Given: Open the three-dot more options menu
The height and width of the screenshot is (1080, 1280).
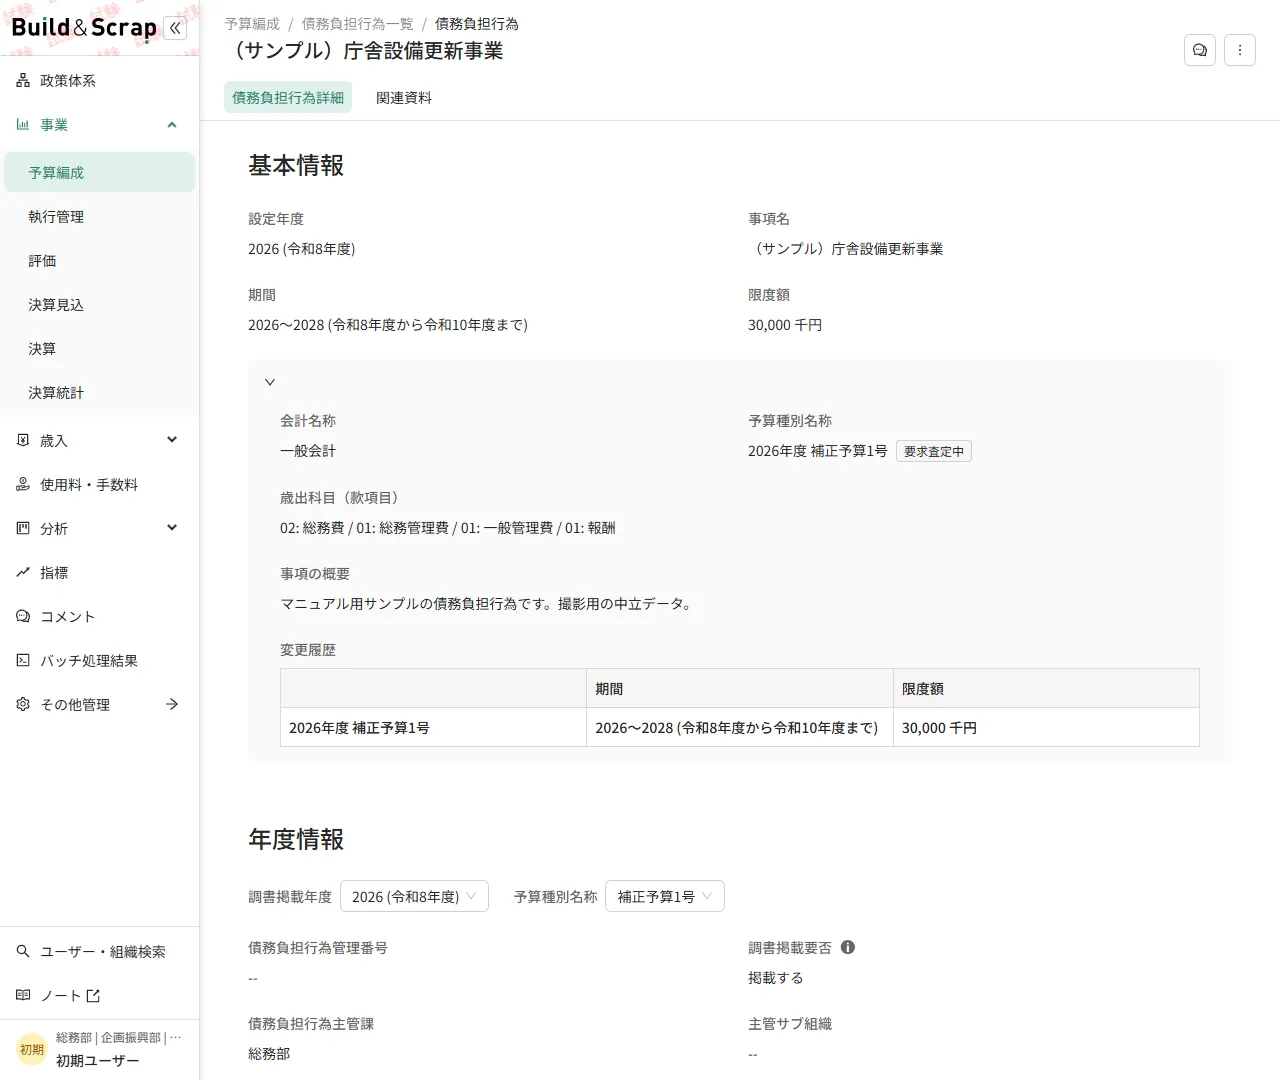Looking at the screenshot, I should (x=1239, y=50).
